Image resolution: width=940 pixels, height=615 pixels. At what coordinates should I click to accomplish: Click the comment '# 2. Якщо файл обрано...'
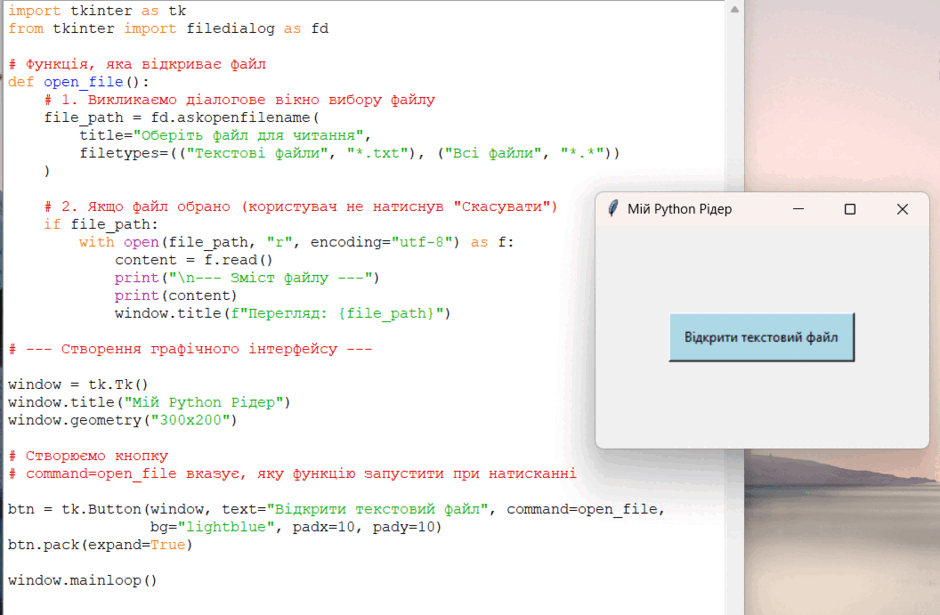[x=301, y=207]
